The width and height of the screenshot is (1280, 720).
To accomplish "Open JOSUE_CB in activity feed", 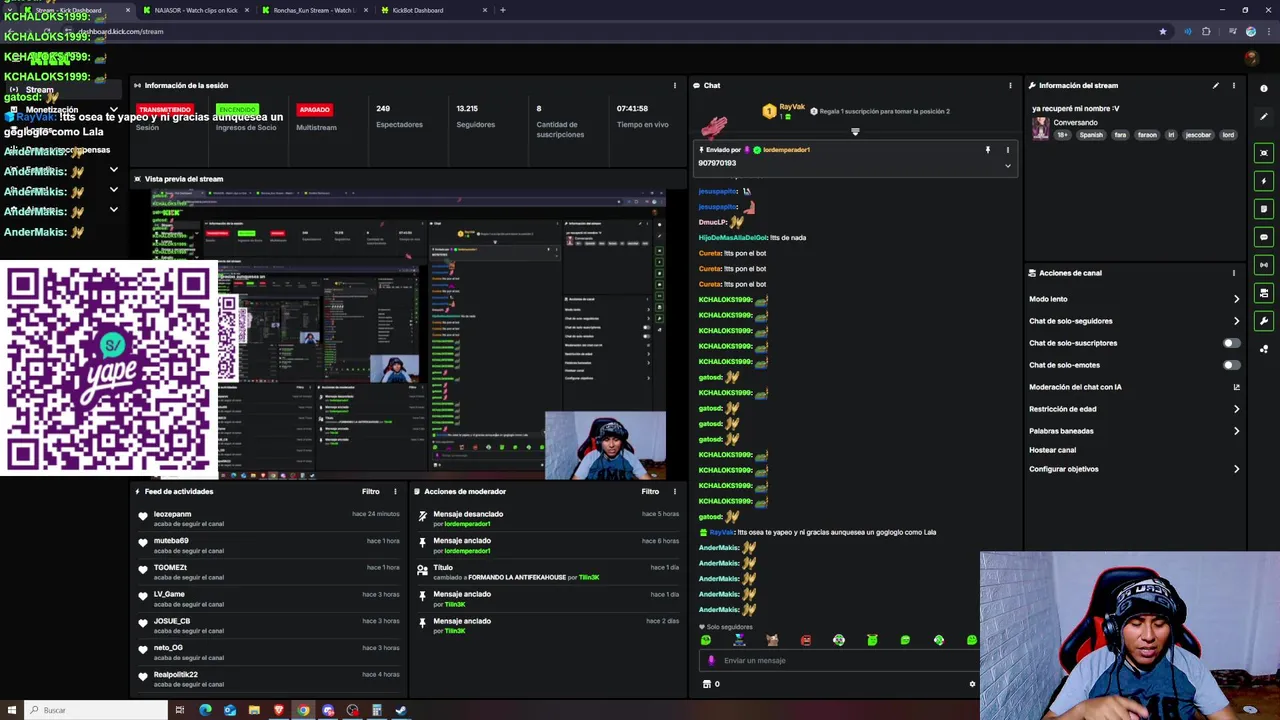I will tap(172, 621).
